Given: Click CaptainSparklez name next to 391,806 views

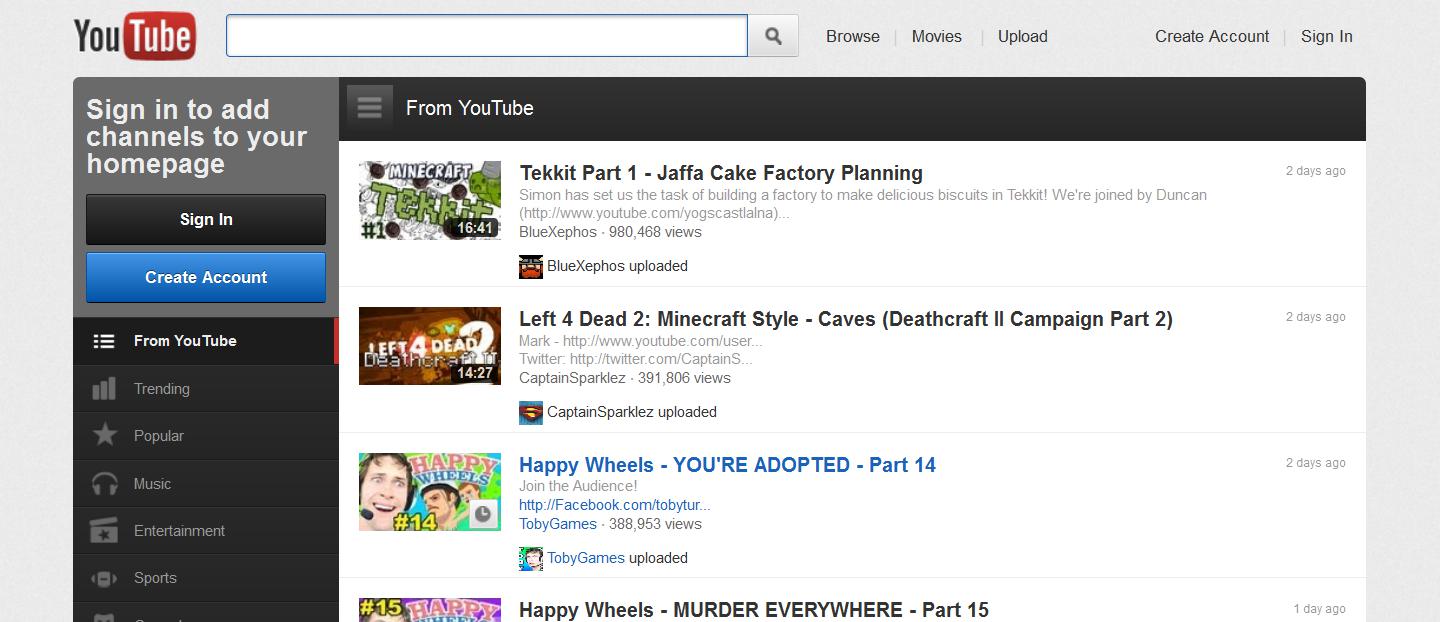Looking at the screenshot, I should 572,378.
